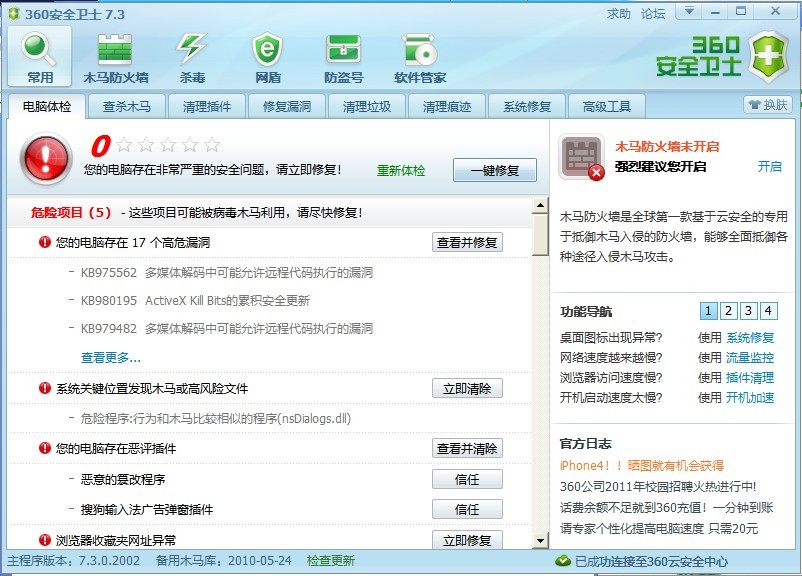Click the 换肤 skin change button

[768, 104]
